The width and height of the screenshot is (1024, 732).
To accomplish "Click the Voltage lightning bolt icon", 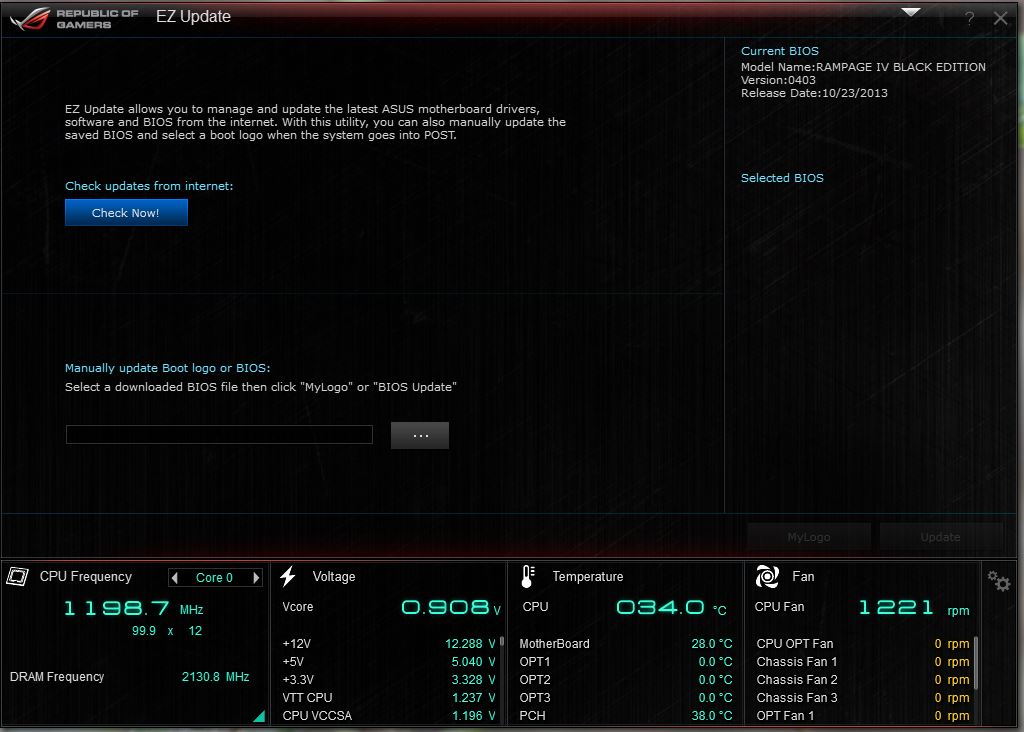I will (288, 577).
